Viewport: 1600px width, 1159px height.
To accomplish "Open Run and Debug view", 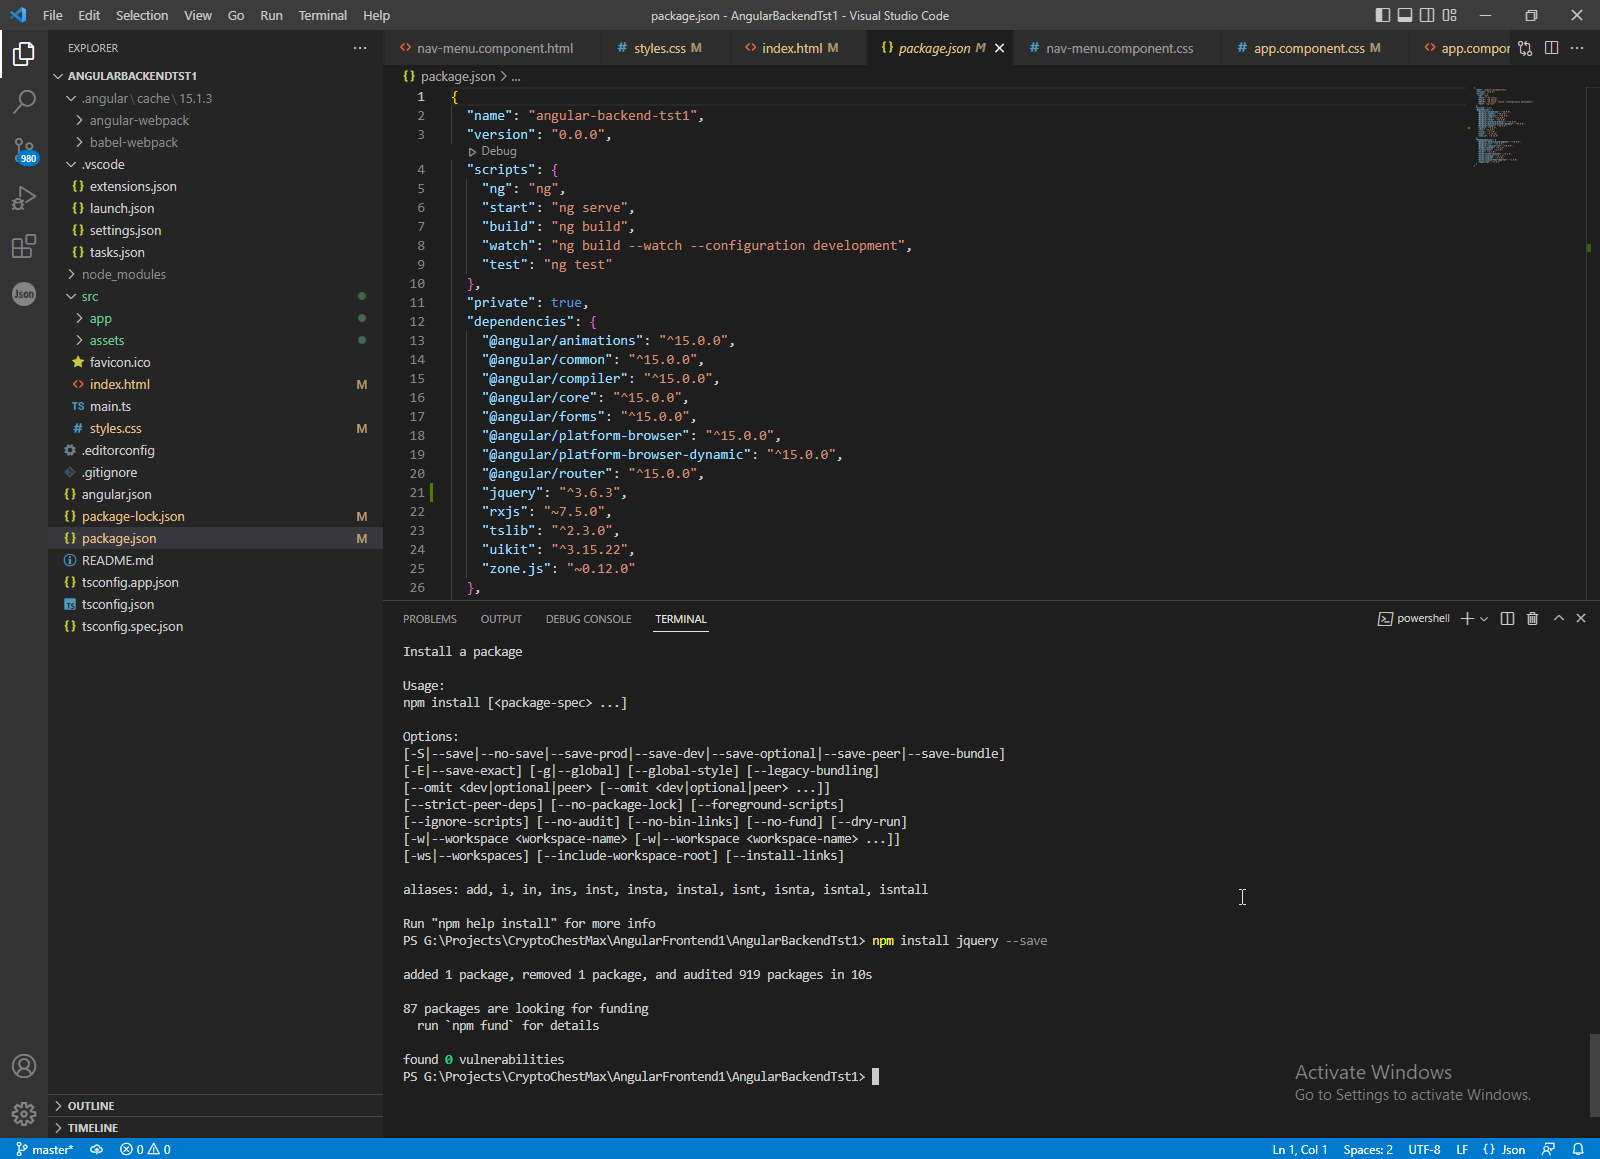I will tap(24, 198).
